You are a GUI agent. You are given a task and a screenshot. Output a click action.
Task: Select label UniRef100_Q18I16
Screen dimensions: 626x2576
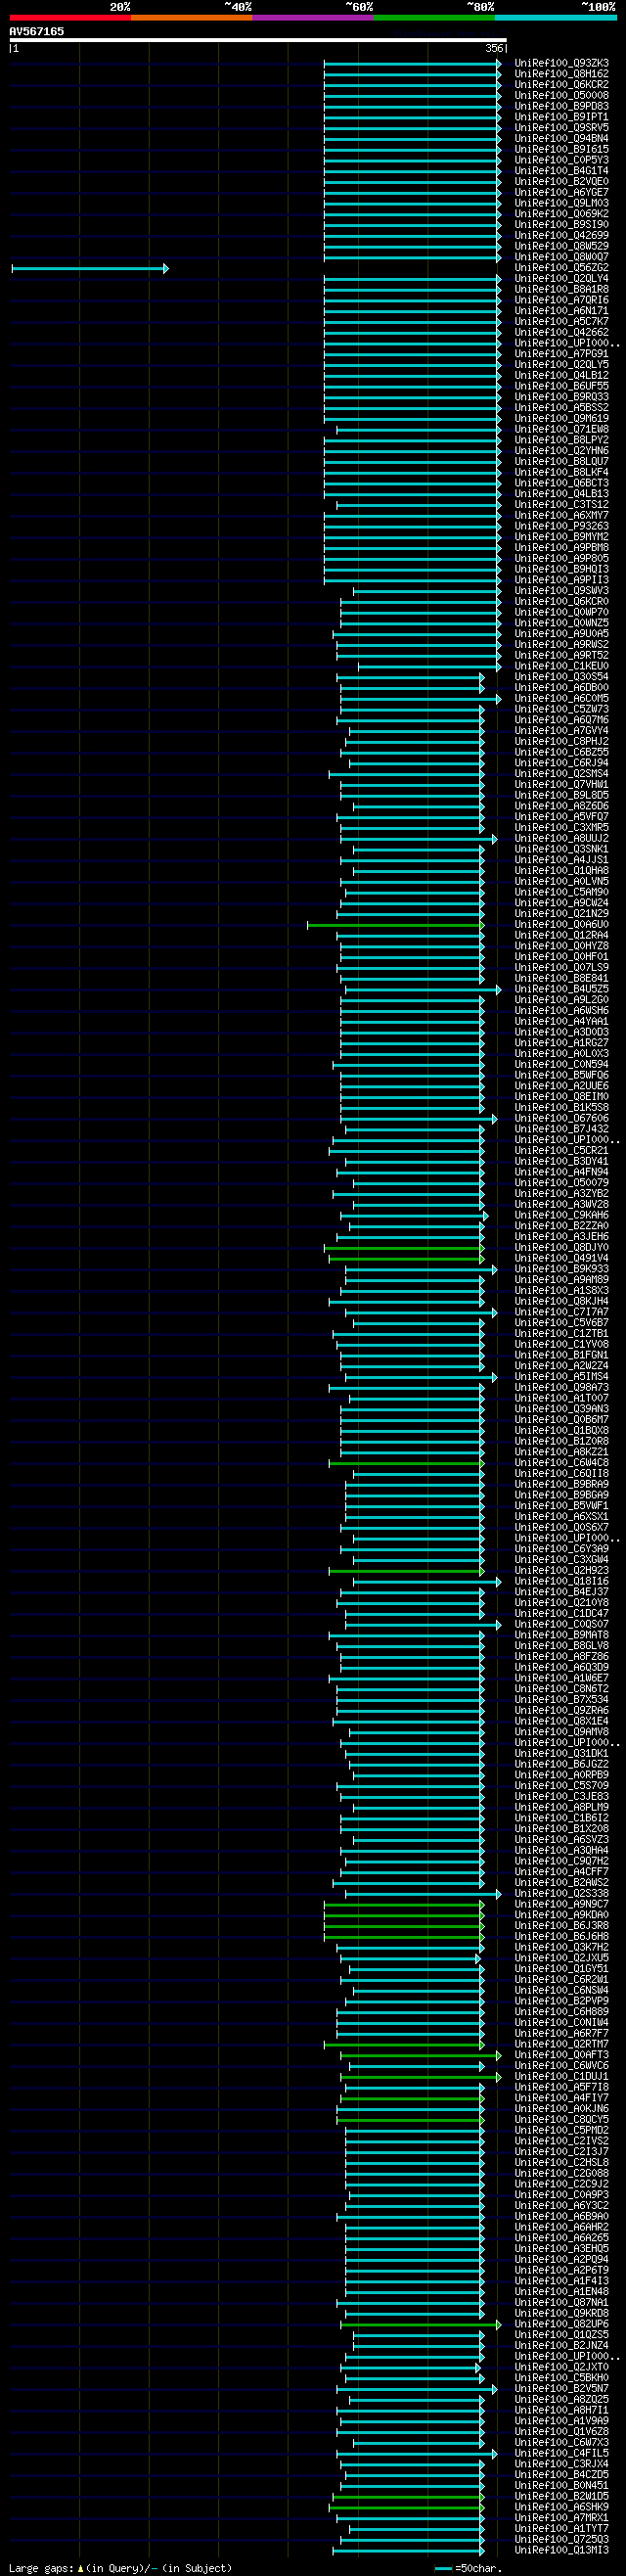pyautogui.click(x=561, y=1582)
